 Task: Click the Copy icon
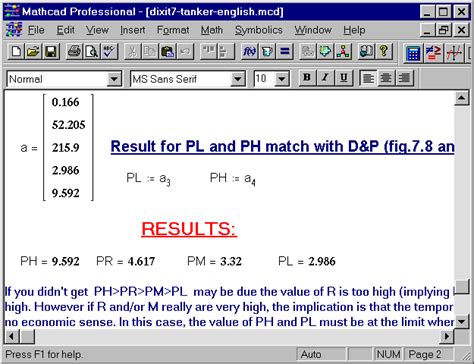(x=150, y=52)
